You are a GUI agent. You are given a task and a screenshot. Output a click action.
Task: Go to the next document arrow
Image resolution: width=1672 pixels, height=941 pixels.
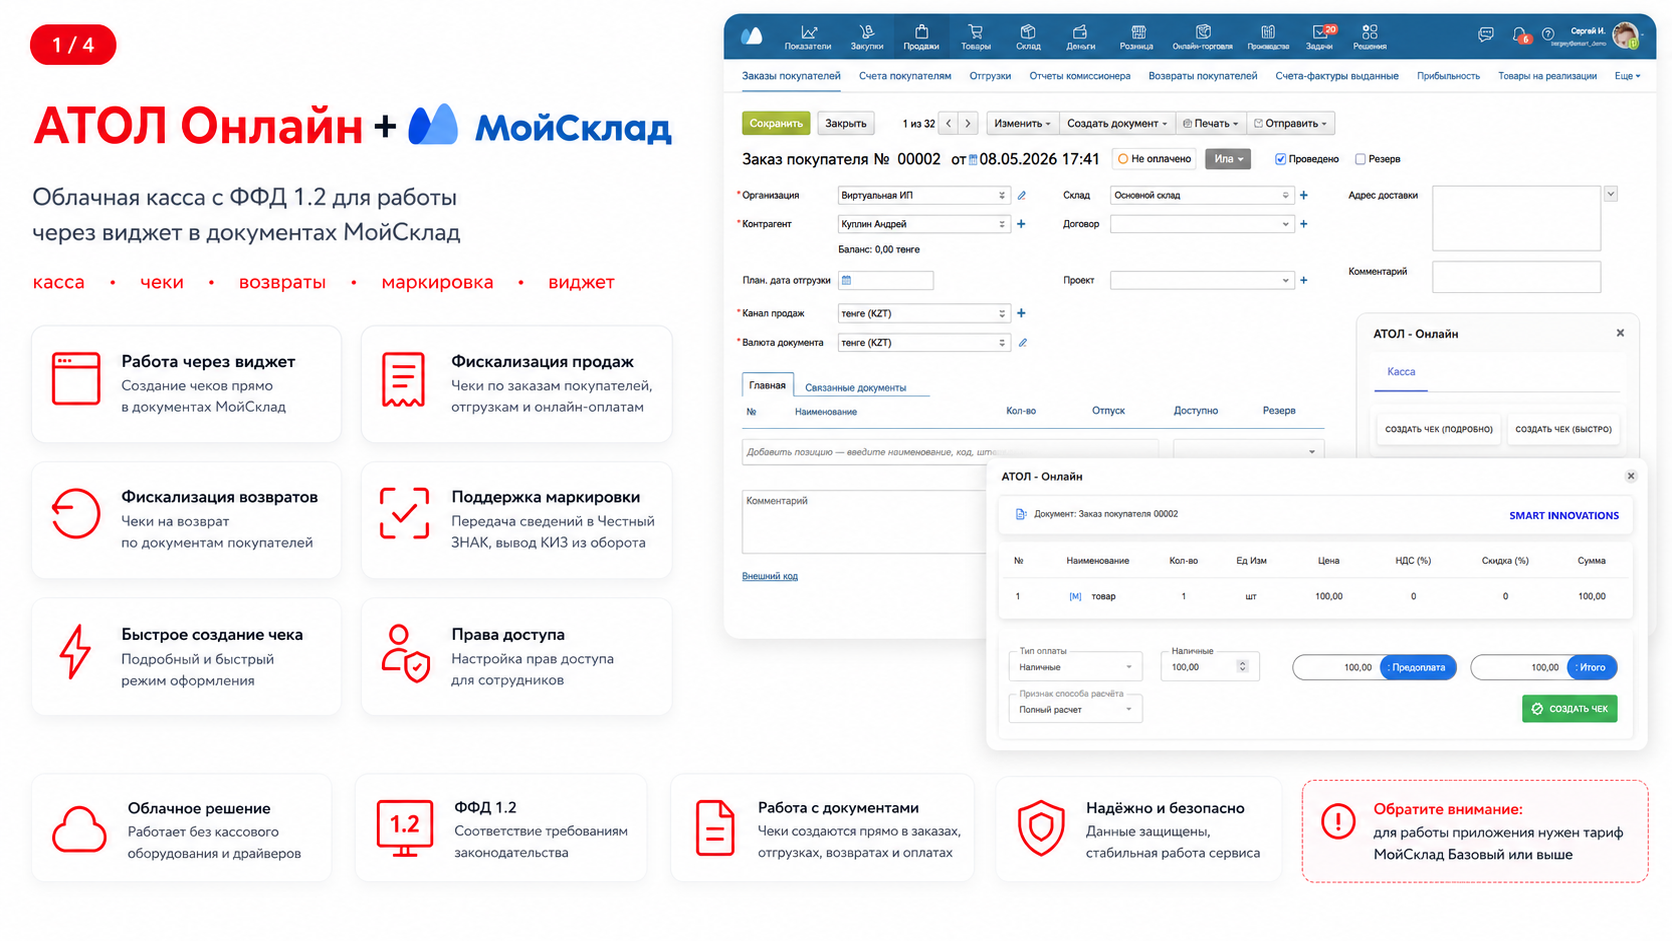(968, 123)
